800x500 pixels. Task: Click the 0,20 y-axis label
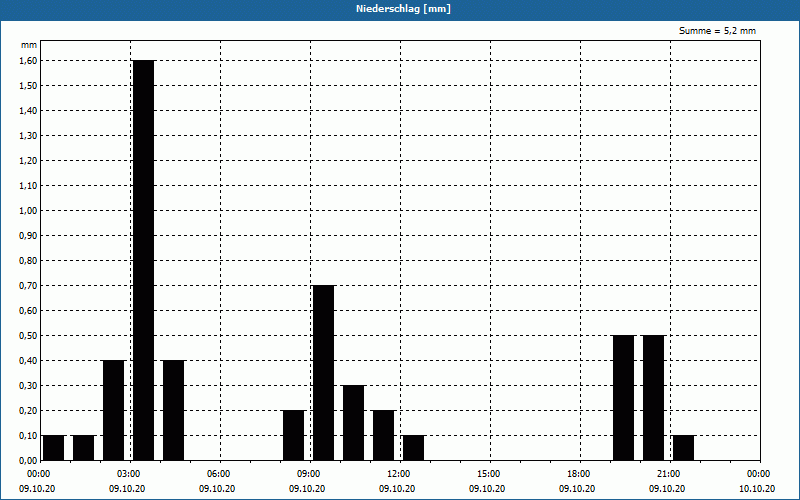[28, 411]
